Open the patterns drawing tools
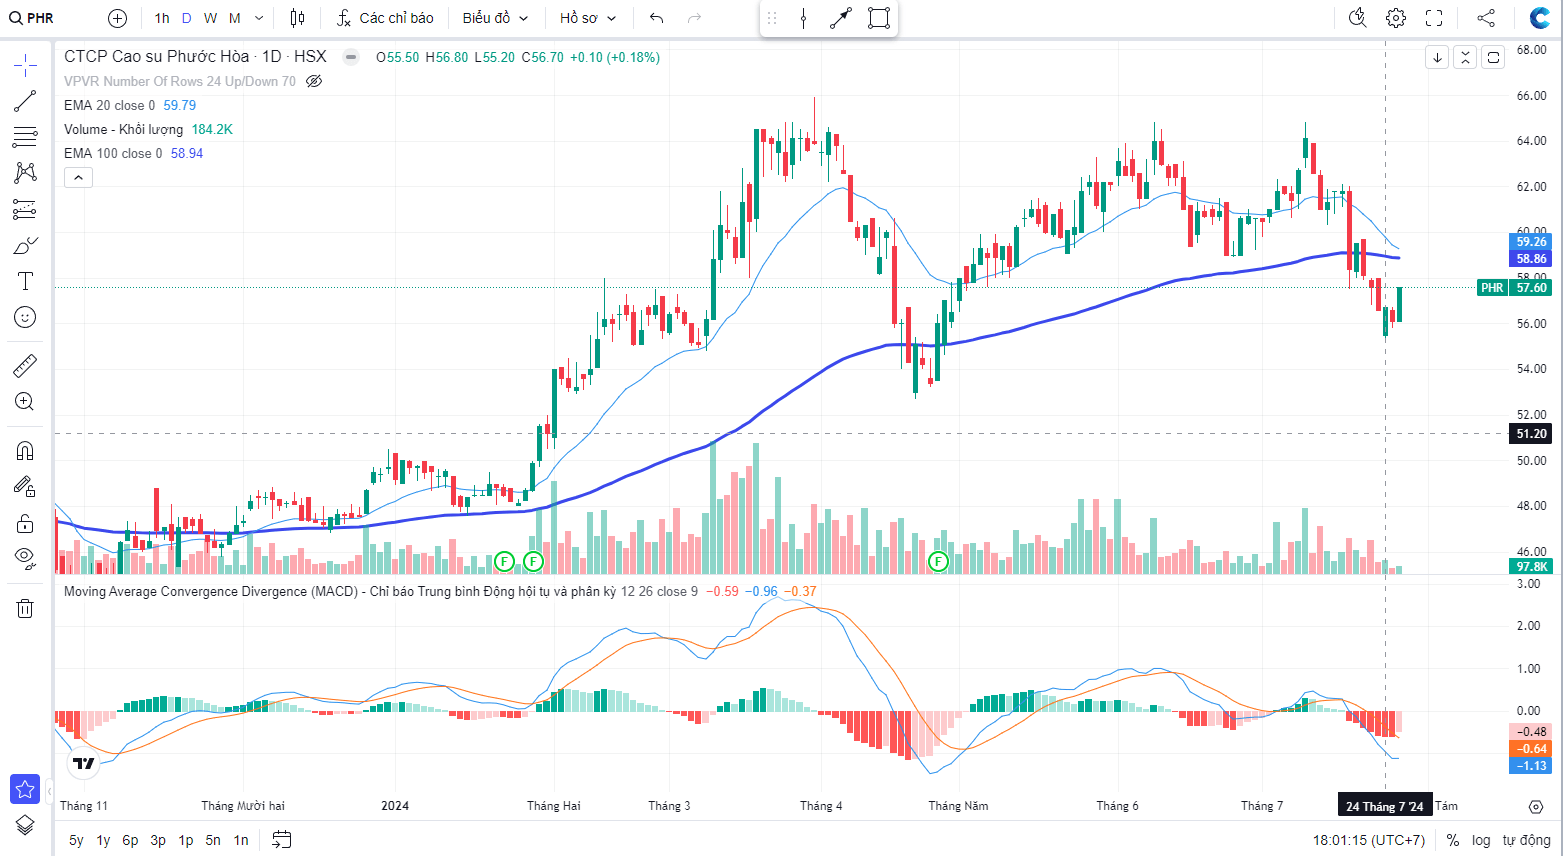The height and width of the screenshot is (856, 1563). 25,173
